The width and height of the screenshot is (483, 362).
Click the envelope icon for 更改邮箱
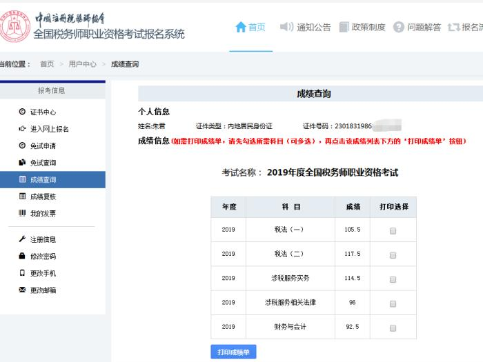pyautogui.click(x=22, y=290)
